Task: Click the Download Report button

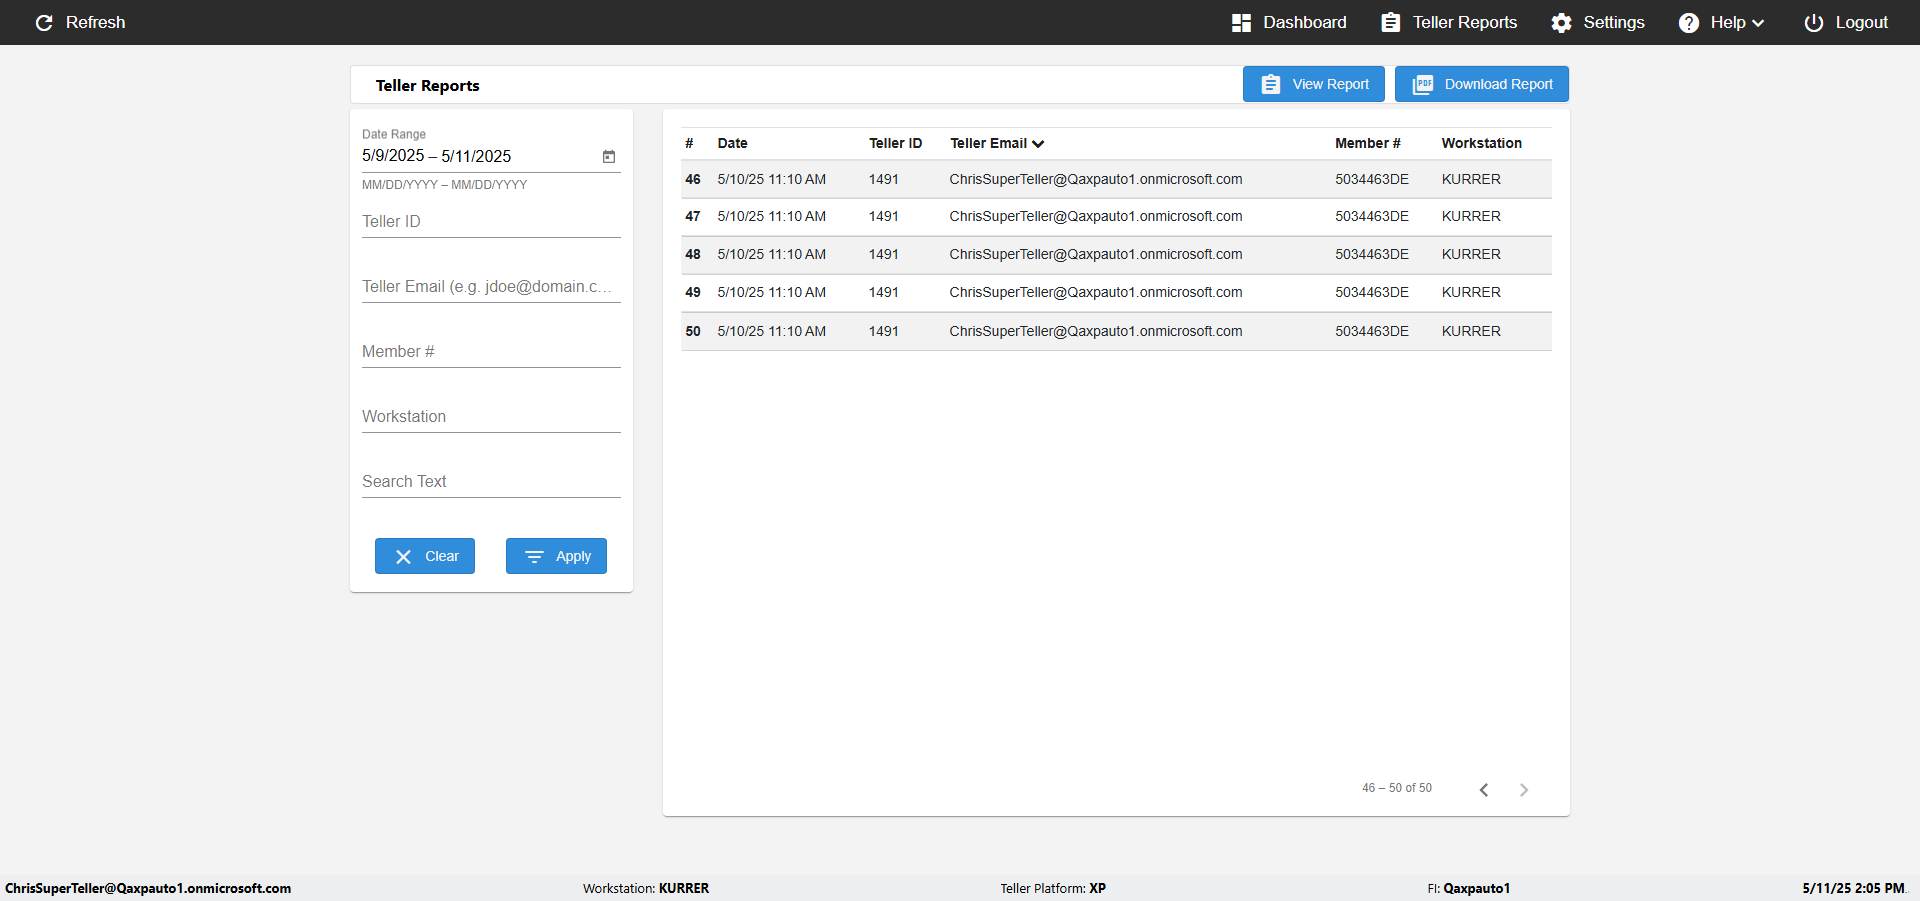Action: click(x=1482, y=84)
